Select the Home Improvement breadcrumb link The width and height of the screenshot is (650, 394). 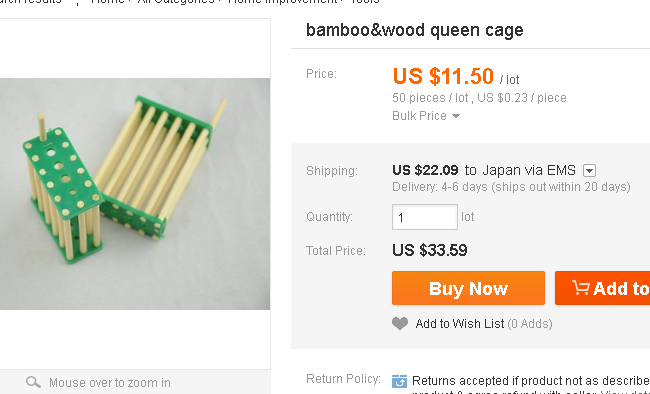pyautogui.click(x=283, y=1)
